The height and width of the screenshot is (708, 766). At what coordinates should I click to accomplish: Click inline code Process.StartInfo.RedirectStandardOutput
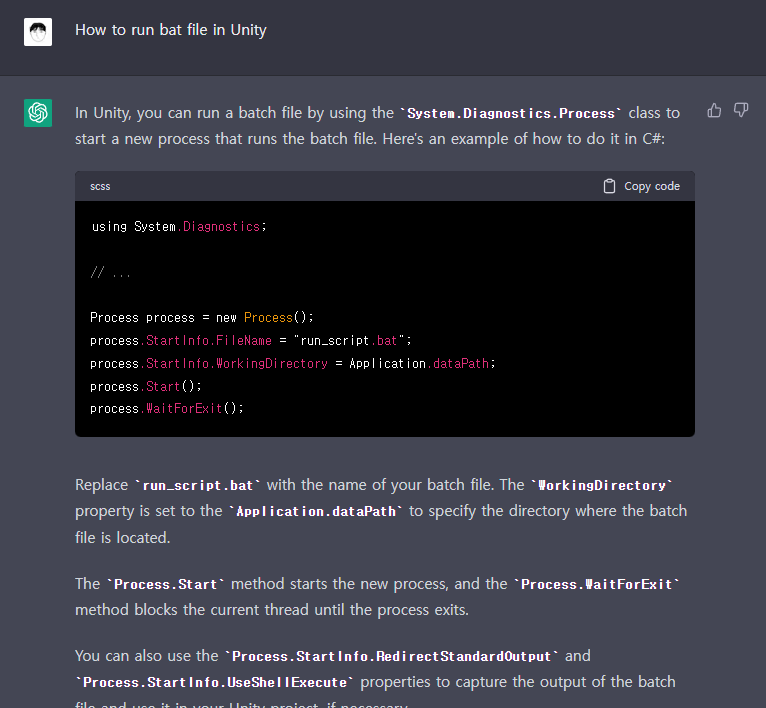[391, 656]
